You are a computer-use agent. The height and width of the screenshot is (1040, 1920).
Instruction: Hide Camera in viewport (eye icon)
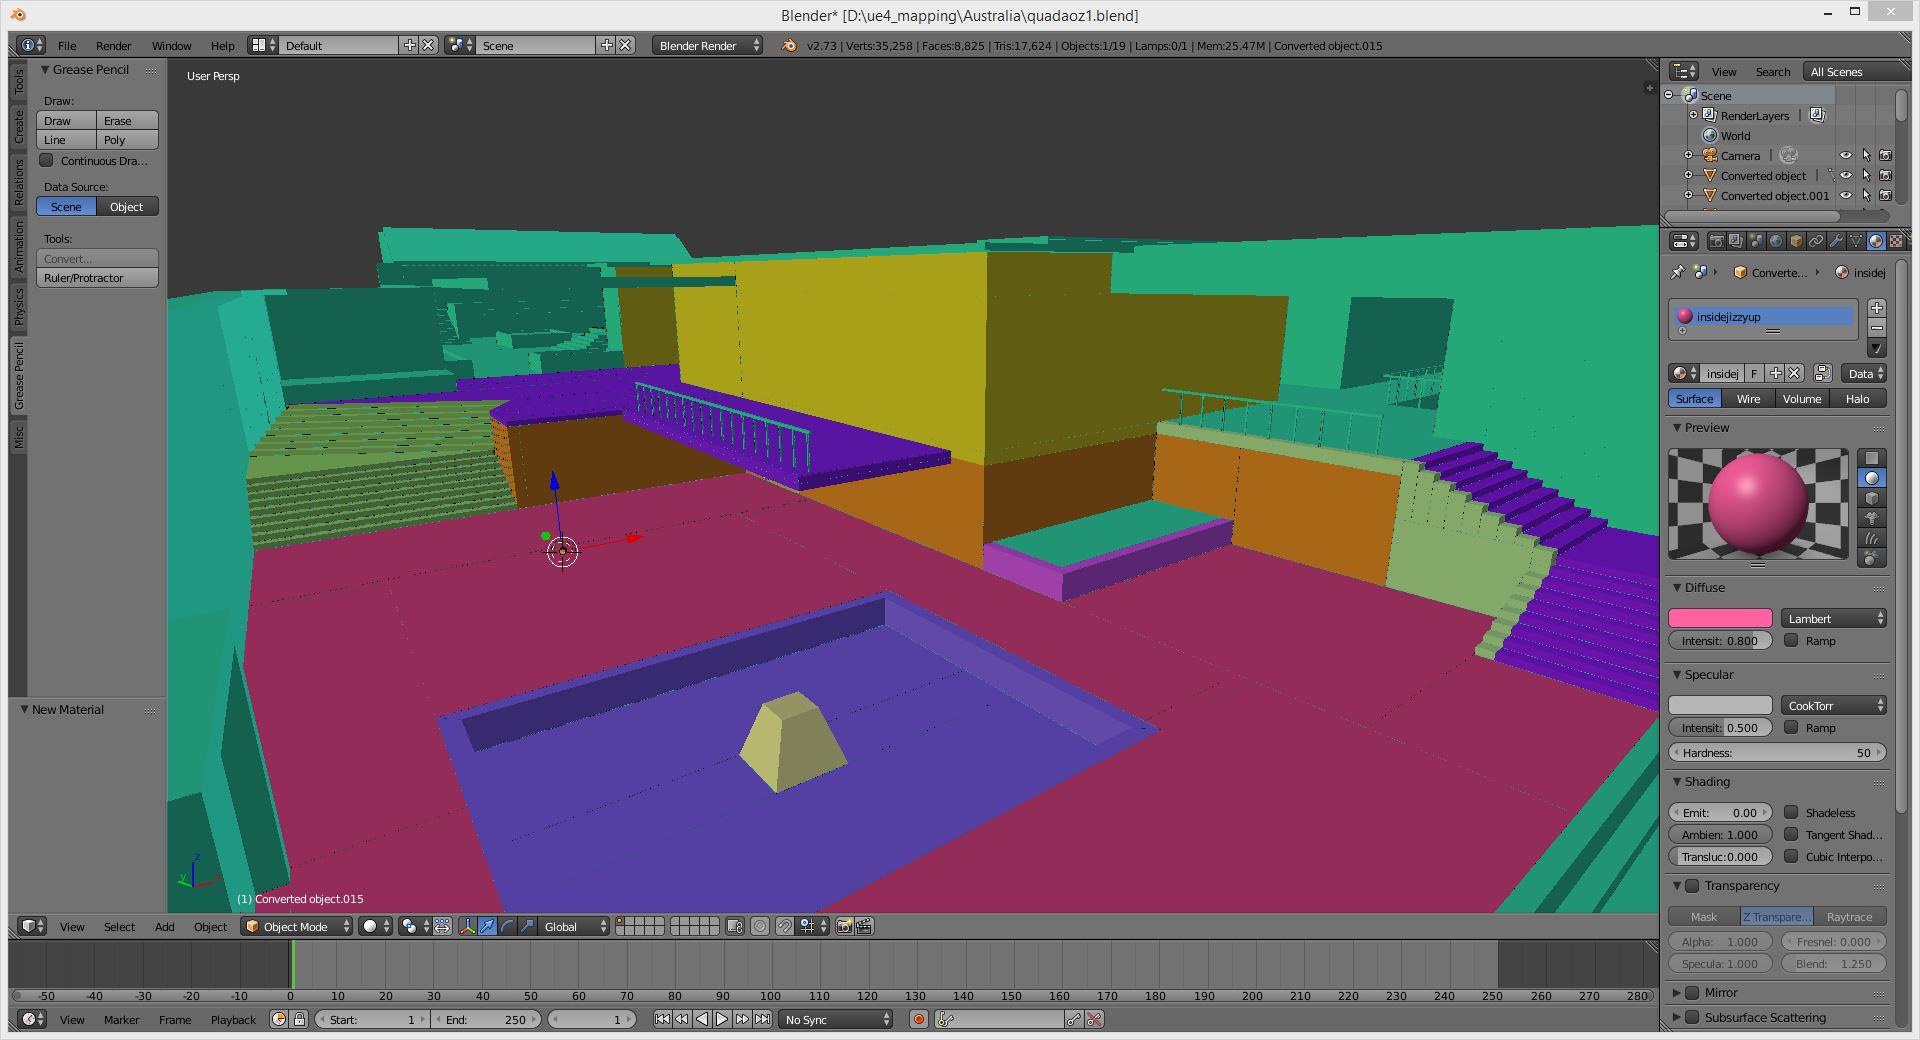[x=1846, y=155]
